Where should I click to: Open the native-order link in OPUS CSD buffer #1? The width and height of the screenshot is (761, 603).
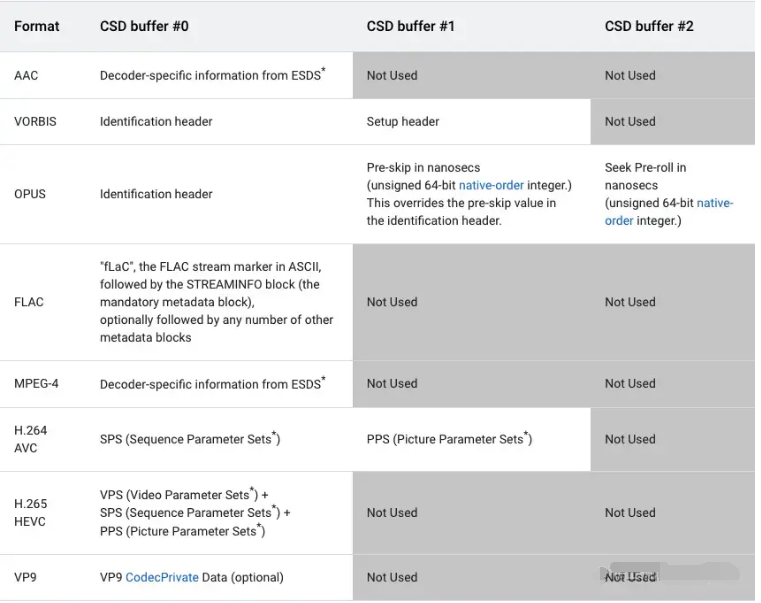tap(491, 185)
